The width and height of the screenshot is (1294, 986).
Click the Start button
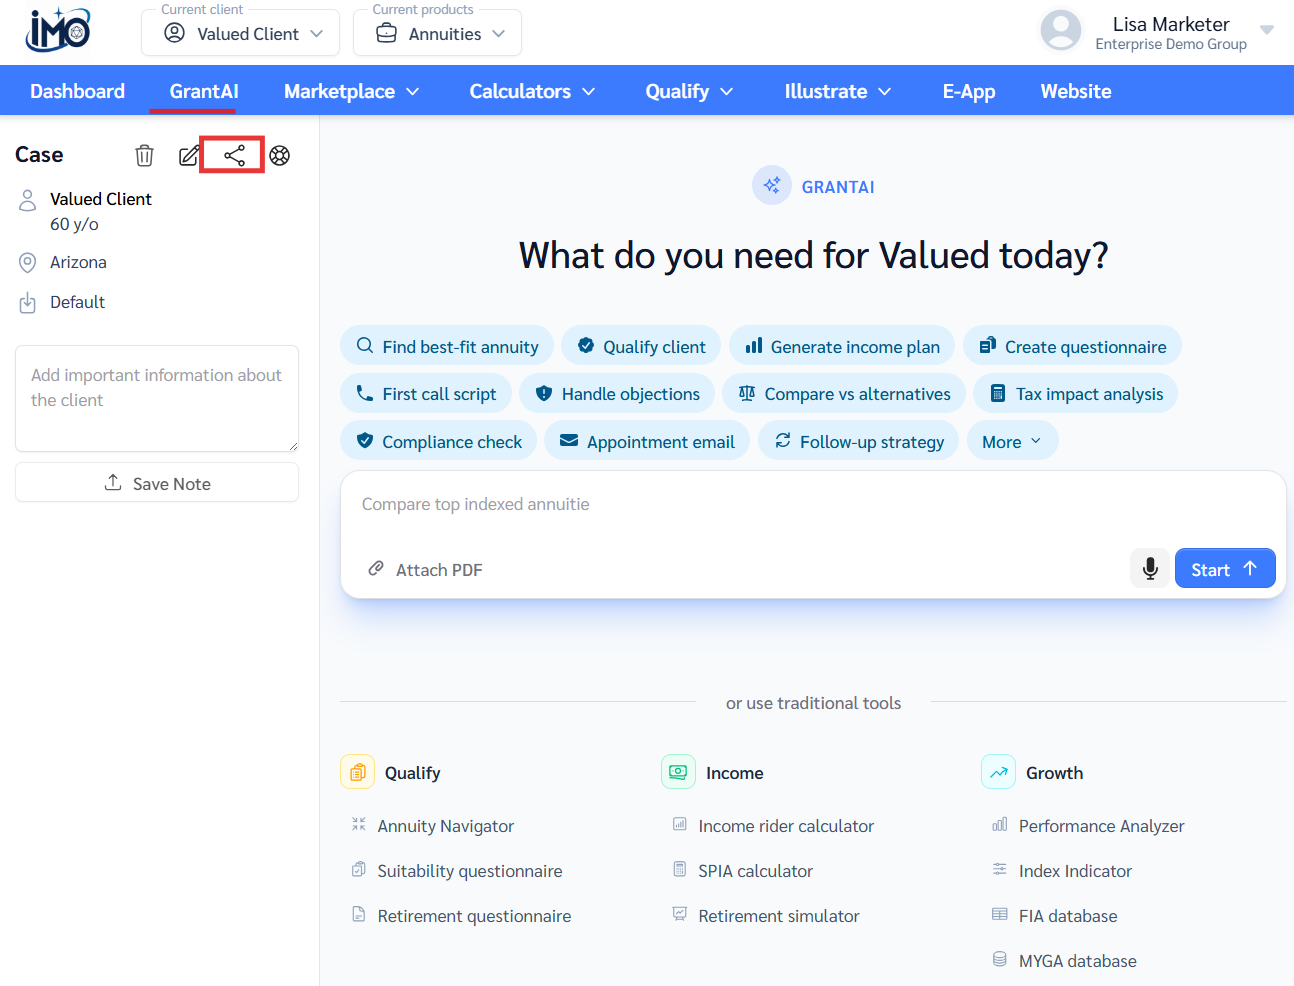[x=1225, y=568]
